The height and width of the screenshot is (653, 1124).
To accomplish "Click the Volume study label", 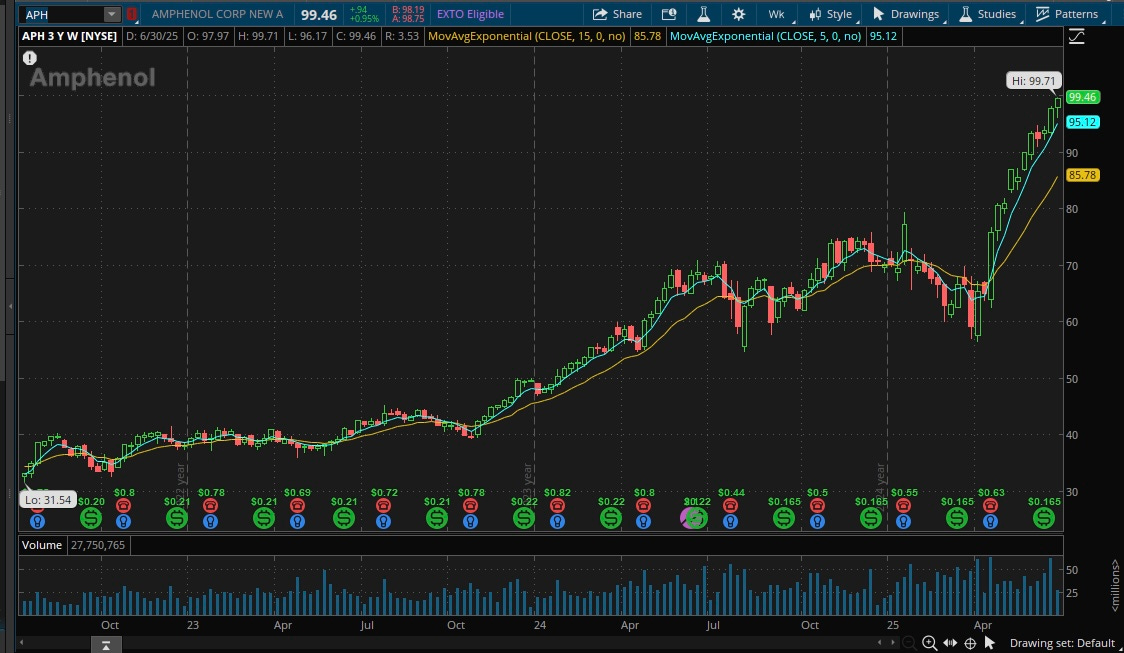I will click(42, 545).
